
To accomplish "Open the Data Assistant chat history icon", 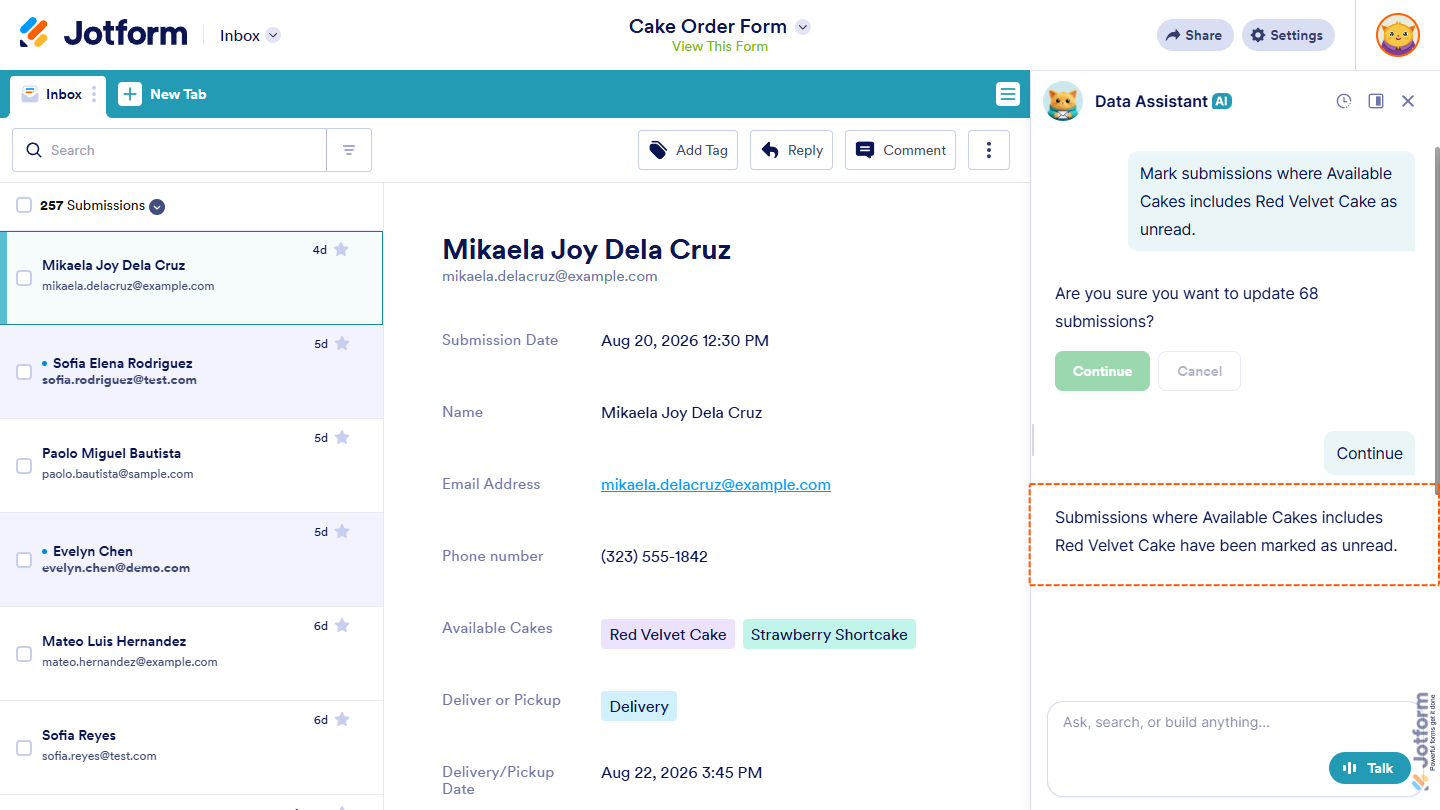I will (x=1344, y=101).
